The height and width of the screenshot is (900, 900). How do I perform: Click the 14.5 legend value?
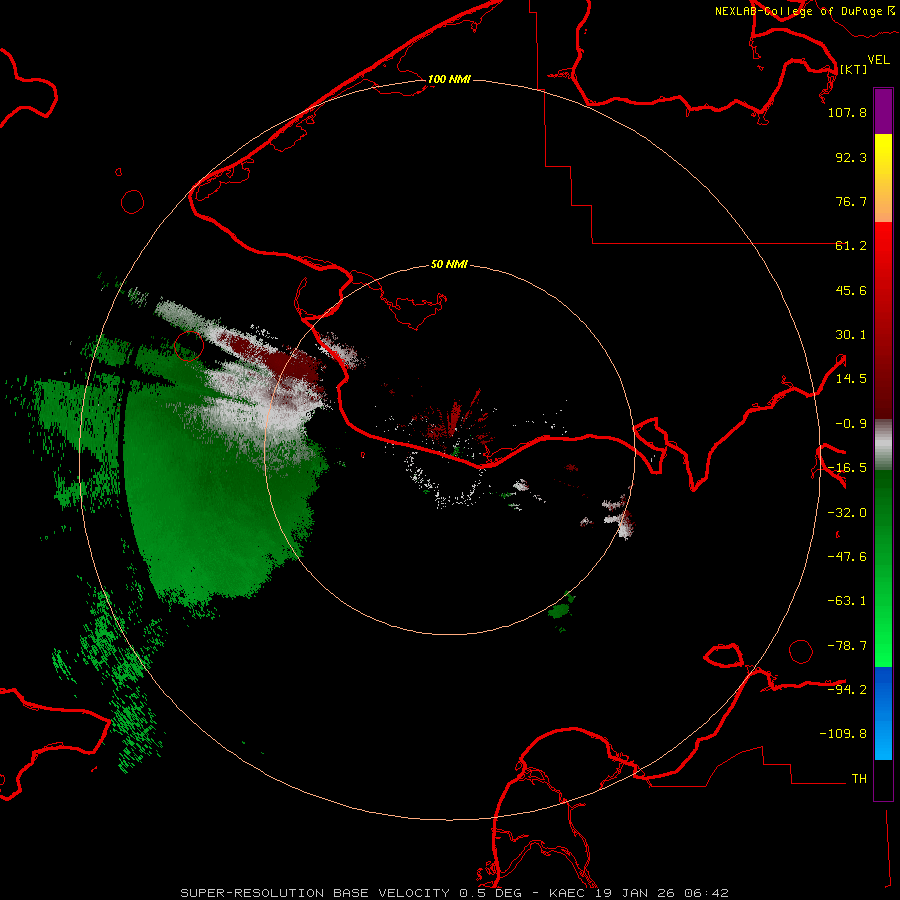click(x=851, y=379)
